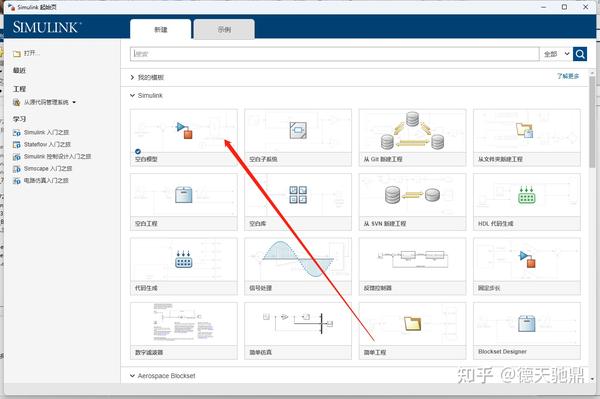Choose 从 SVN 新建工程 template
This screenshot has height=399, width=600.
[412, 202]
